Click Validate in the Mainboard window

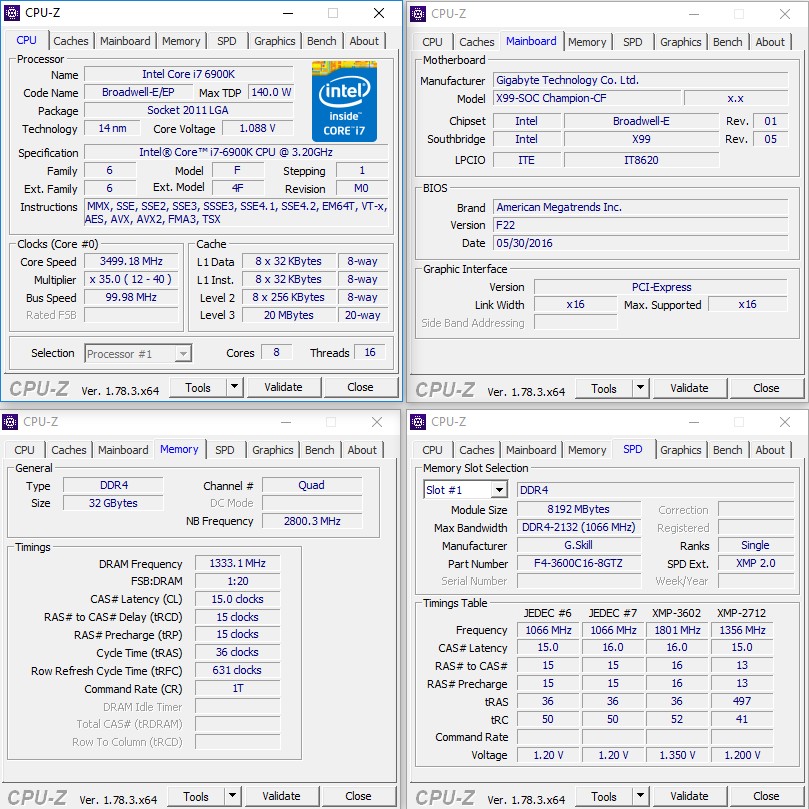coord(689,388)
